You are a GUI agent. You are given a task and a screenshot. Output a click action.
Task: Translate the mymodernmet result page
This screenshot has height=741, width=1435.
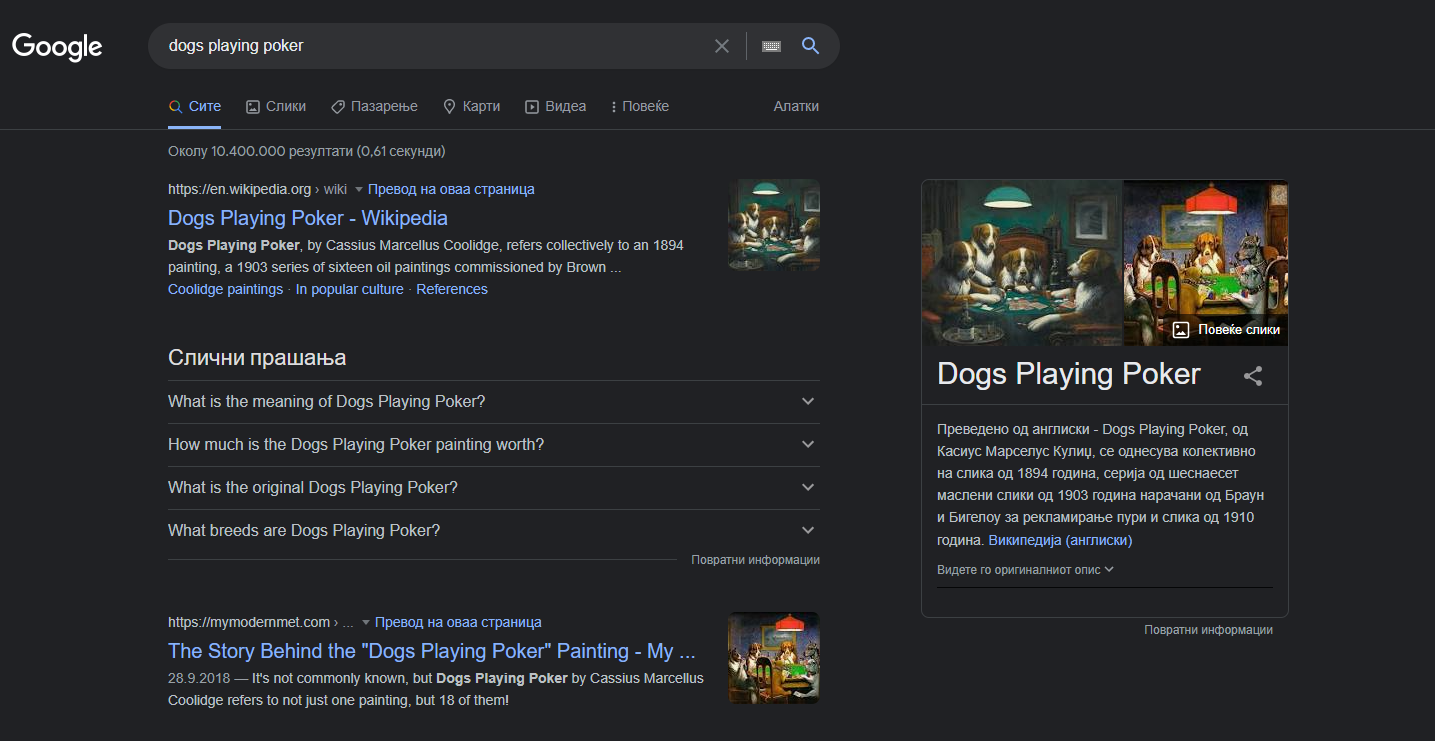click(x=458, y=622)
